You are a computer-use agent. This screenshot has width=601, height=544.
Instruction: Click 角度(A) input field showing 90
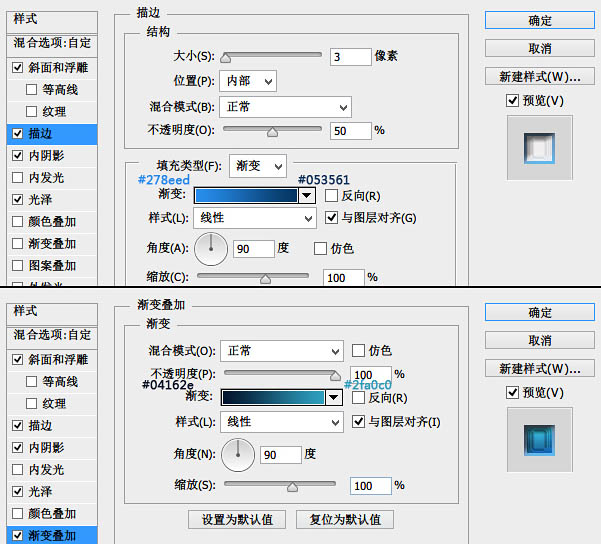[x=254, y=249]
